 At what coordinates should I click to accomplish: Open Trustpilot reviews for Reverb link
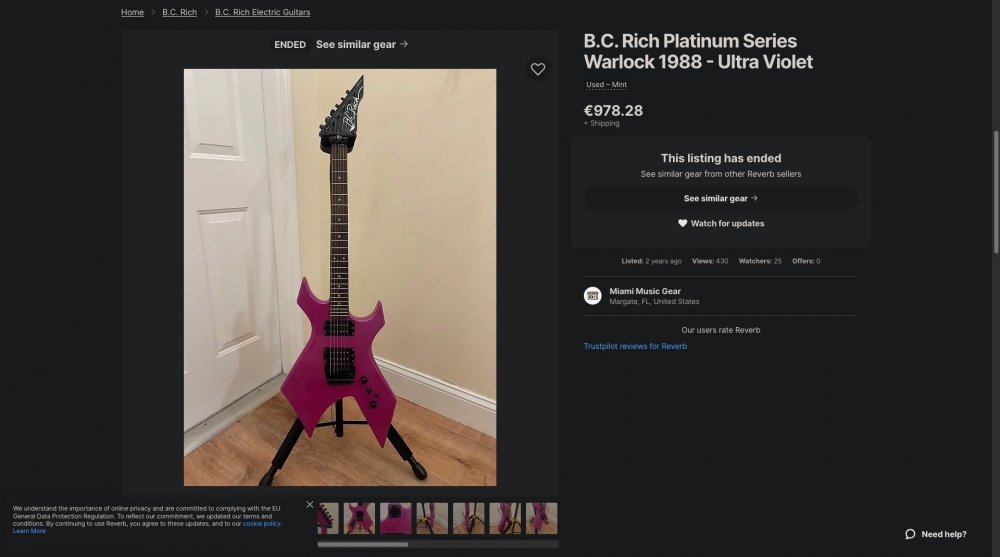(635, 346)
